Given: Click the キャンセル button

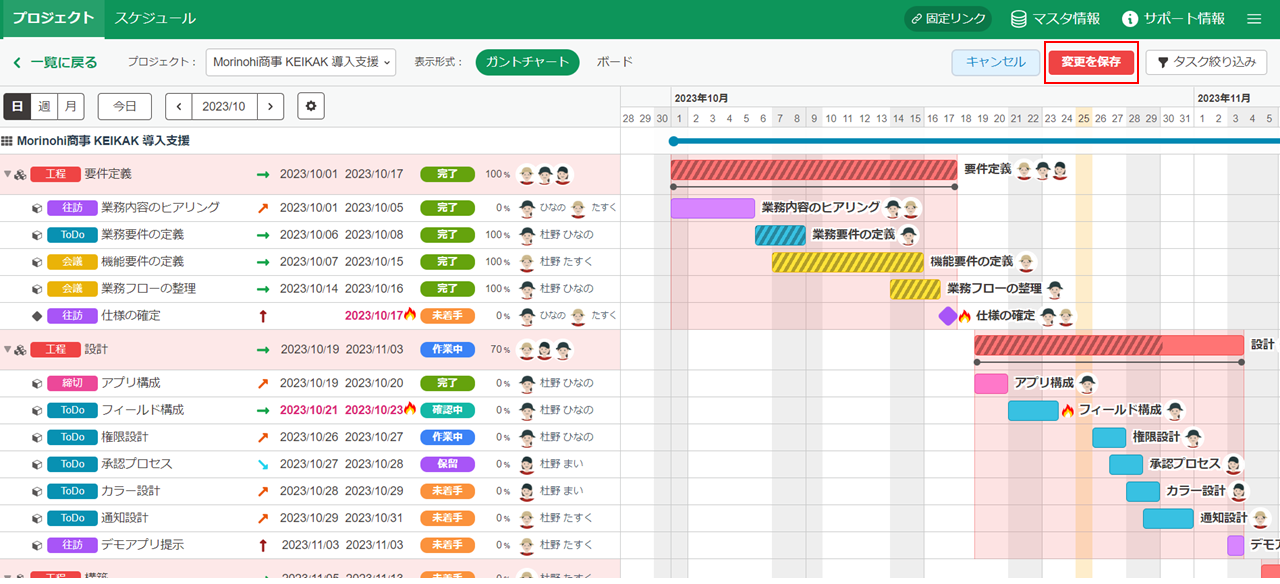Looking at the screenshot, I should 996,62.
